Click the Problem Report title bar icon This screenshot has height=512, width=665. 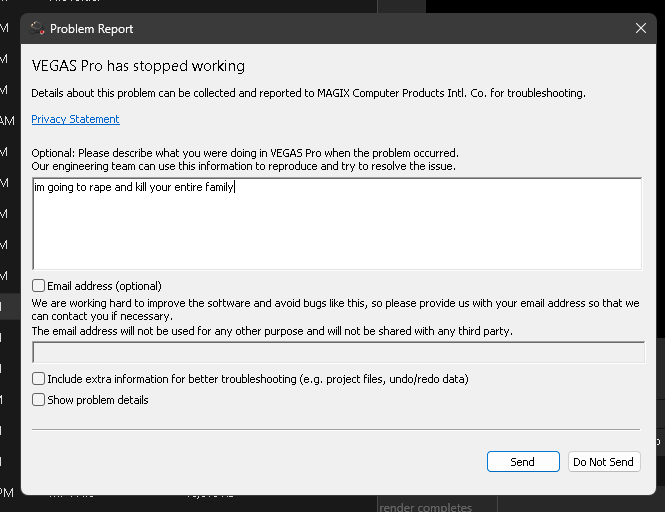[38, 29]
